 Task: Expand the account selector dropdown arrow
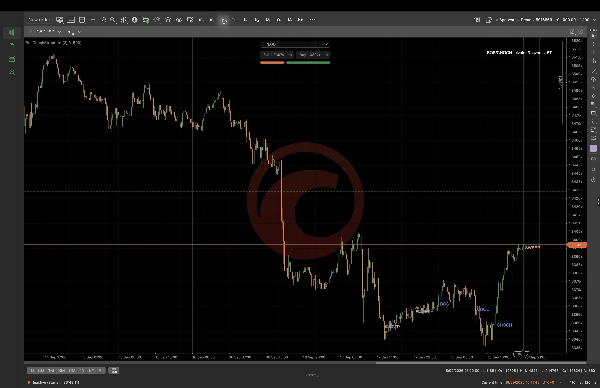(x=595, y=20)
